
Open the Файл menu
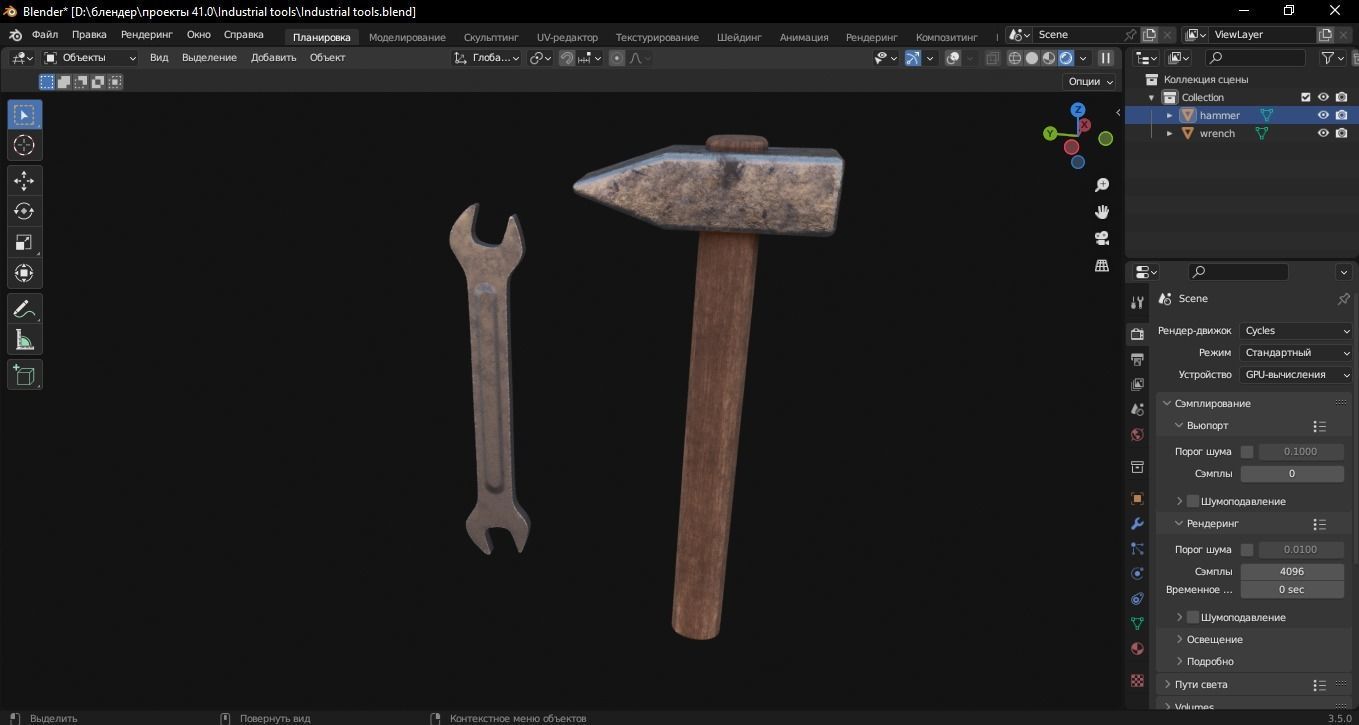click(45, 35)
